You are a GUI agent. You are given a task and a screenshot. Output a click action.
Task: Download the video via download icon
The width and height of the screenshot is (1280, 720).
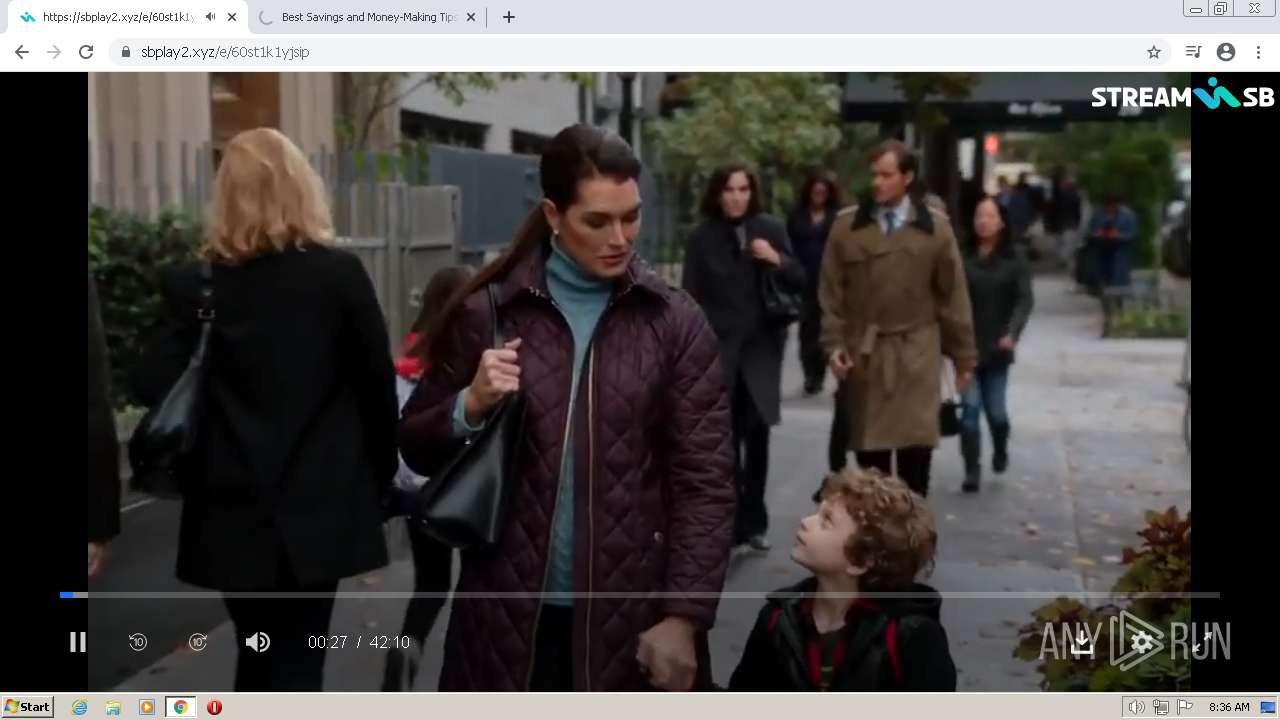click(1081, 643)
